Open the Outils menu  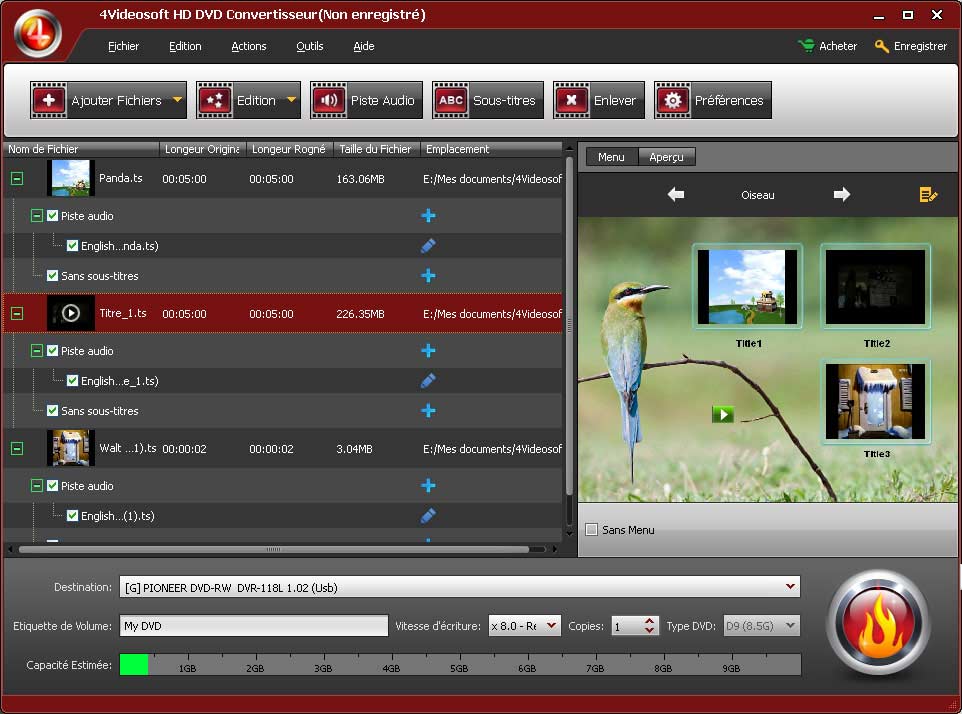[x=309, y=46]
